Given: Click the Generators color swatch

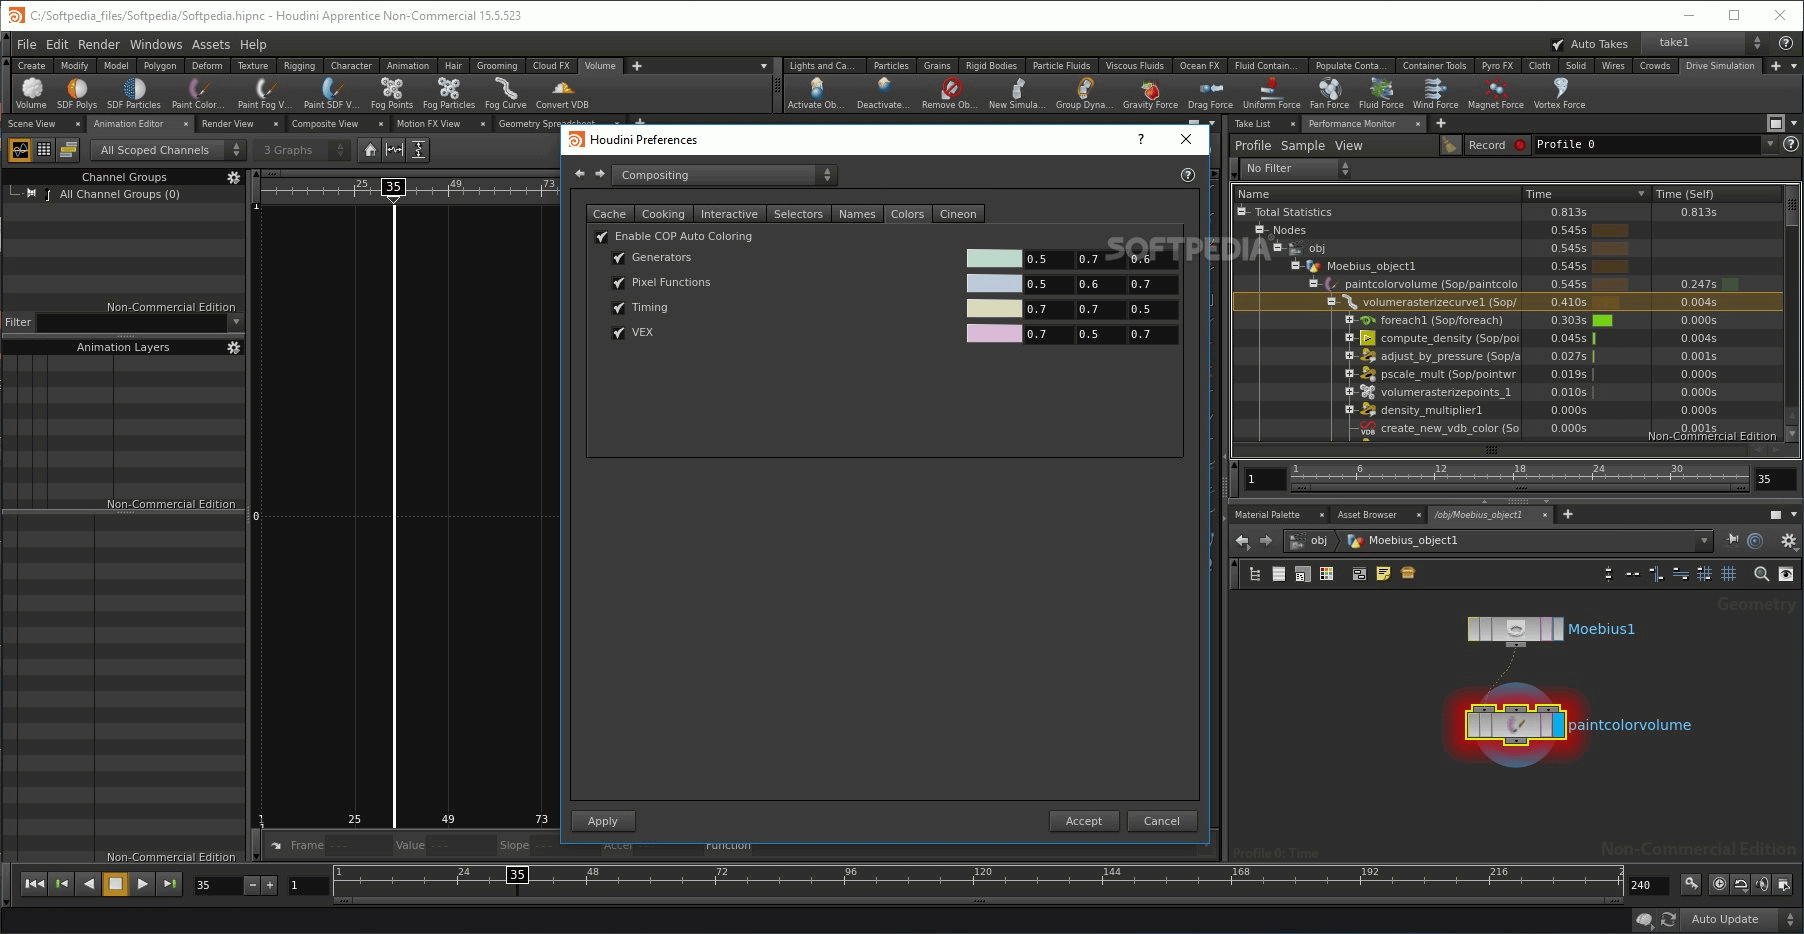Looking at the screenshot, I should [x=994, y=259].
